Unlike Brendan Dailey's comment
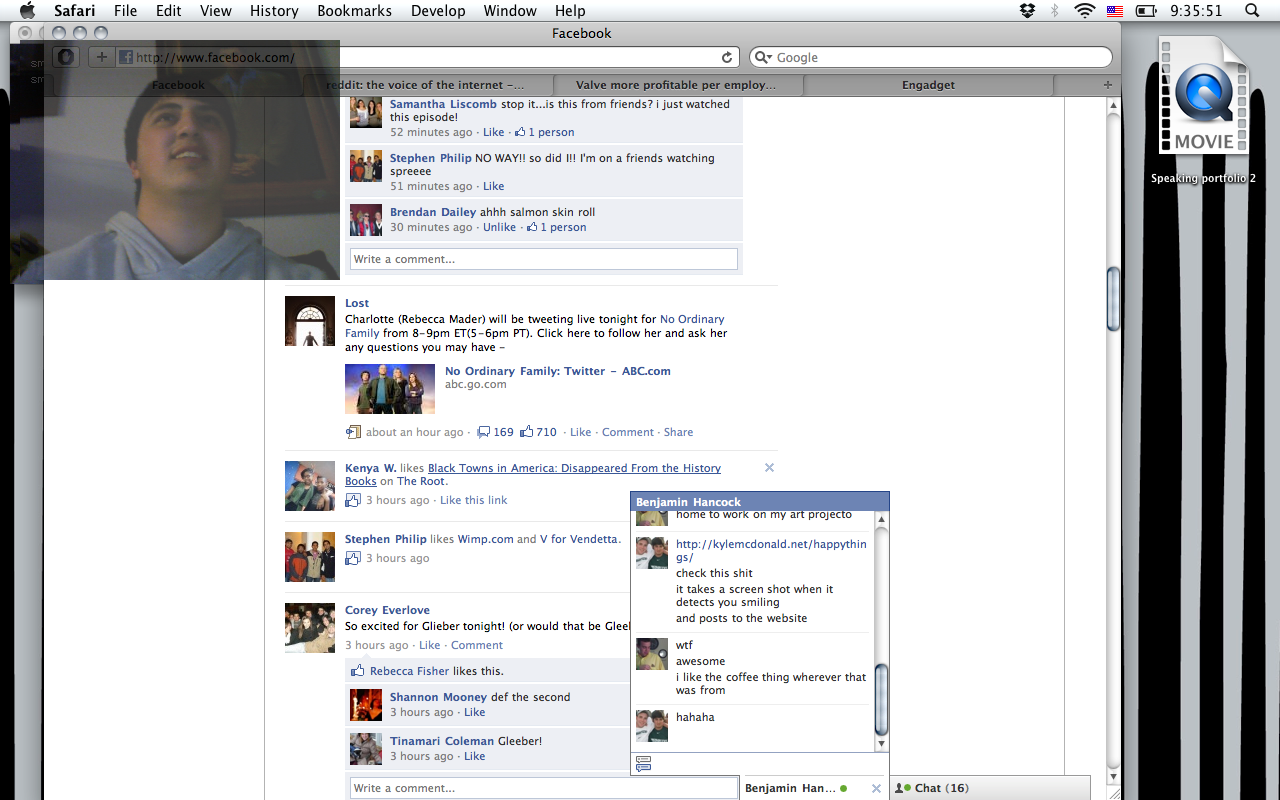Viewport: 1280px width, 800px height. (499, 227)
